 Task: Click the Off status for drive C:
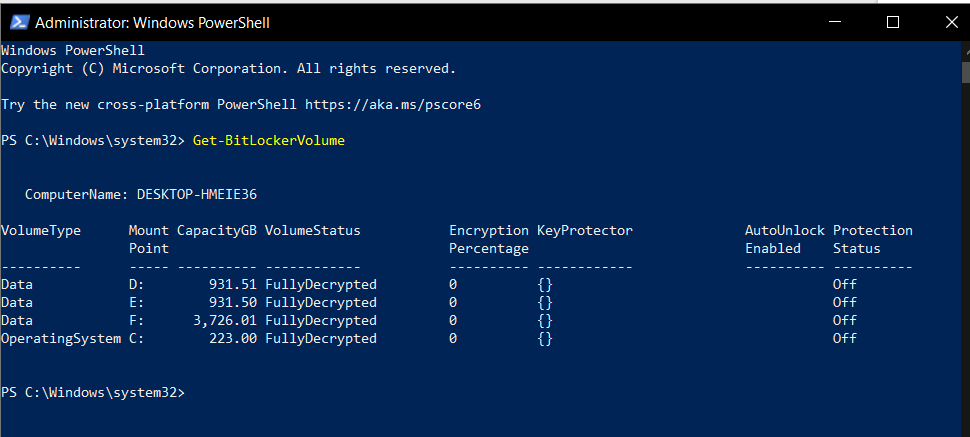pyautogui.click(x=844, y=338)
